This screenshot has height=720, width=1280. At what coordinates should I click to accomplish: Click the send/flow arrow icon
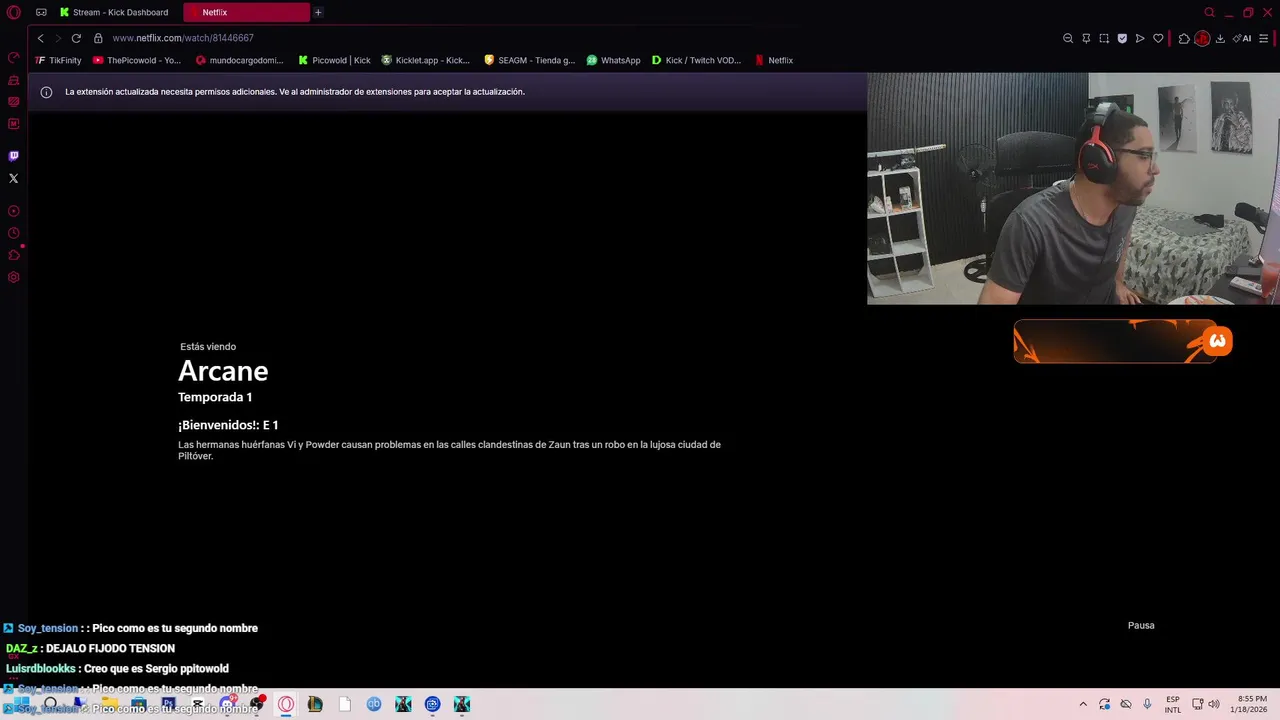tap(1140, 38)
